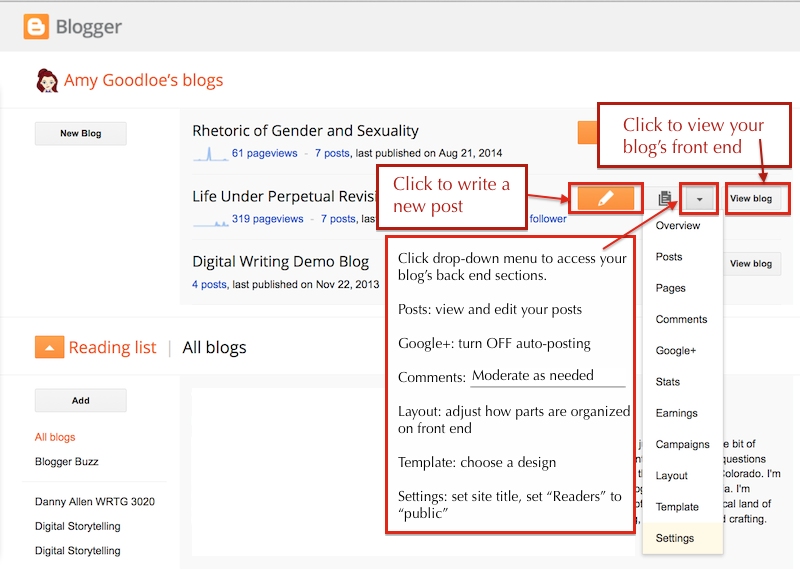Open Rhetoric of Gender and Sexuality blog
Image resolution: width=800 pixels, height=569 pixels.
pyautogui.click(x=305, y=131)
